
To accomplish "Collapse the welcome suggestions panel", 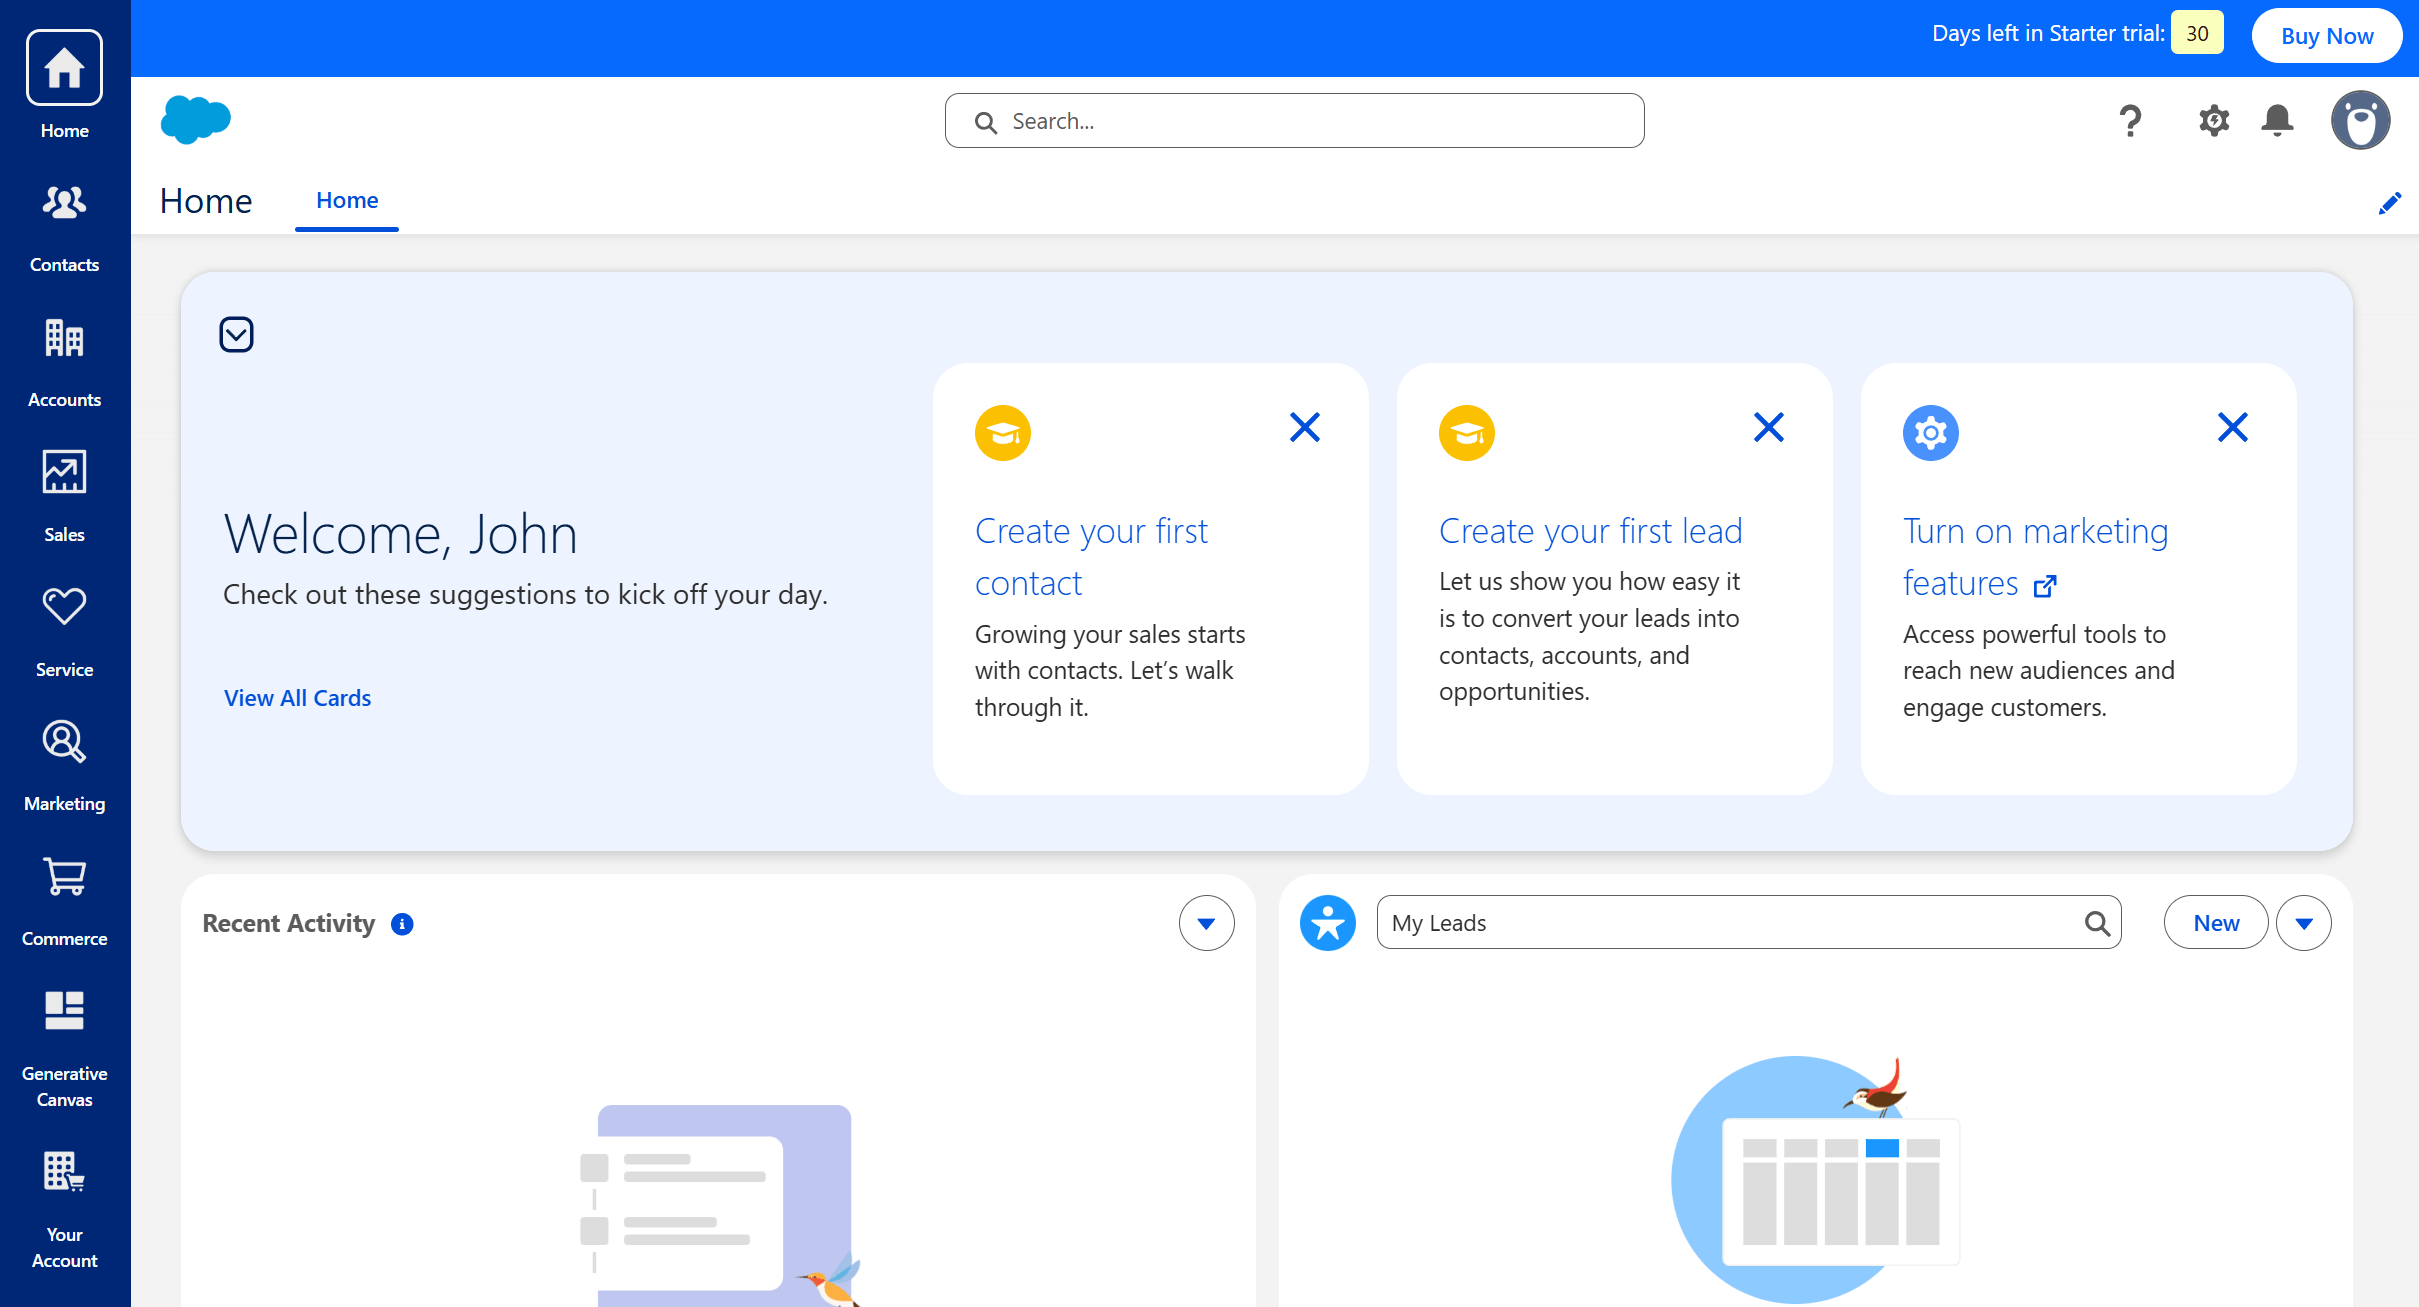I will point(236,334).
